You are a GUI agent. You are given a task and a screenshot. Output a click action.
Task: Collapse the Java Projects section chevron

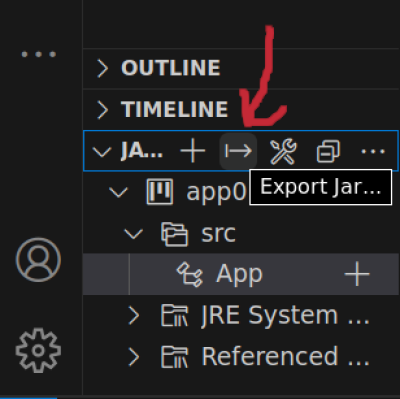[x=101, y=152]
